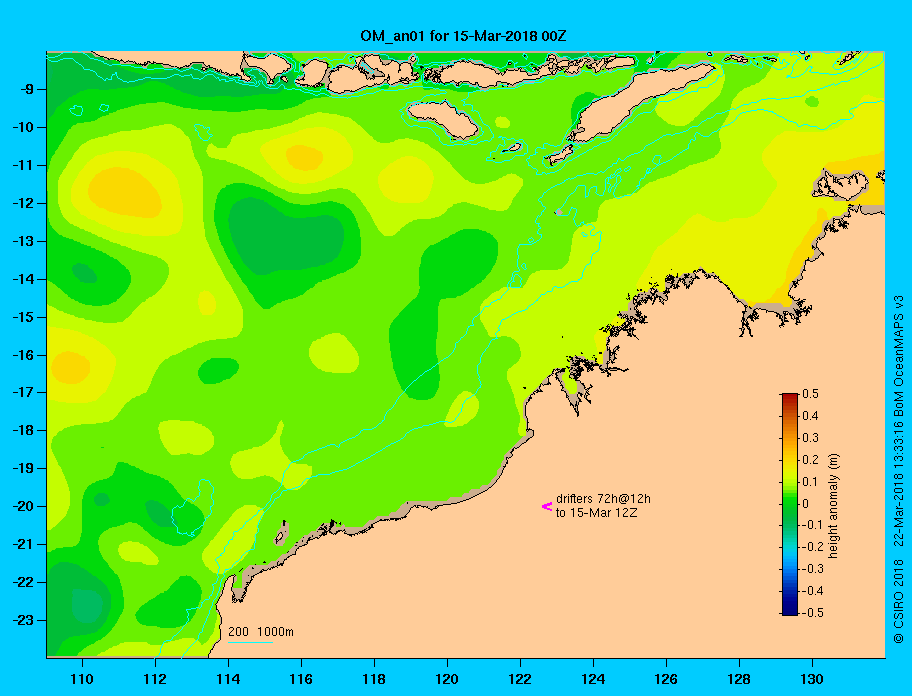This screenshot has height=696, width=912.
Task: Click longitude label 130 on the axis
Action: click(x=812, y=679)
